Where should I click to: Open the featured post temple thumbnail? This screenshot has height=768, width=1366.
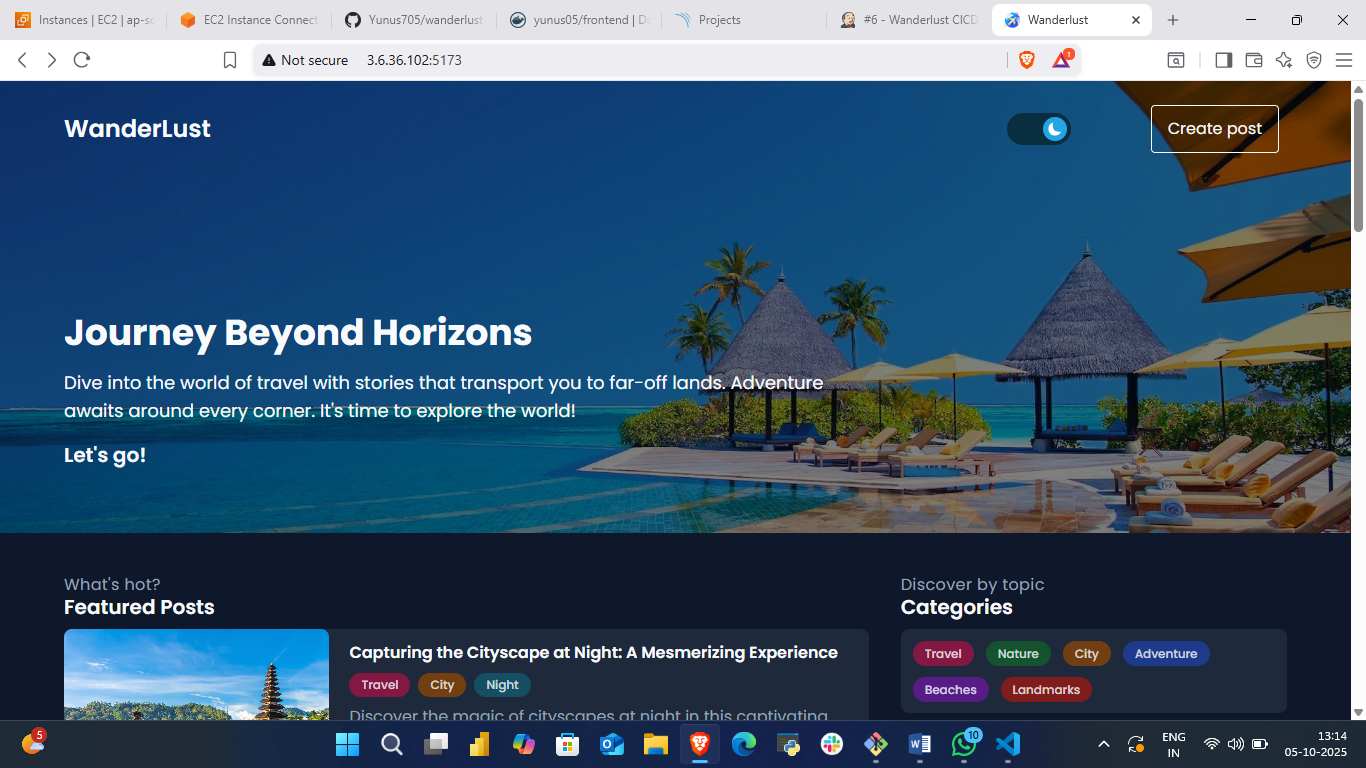click(196, 674)
